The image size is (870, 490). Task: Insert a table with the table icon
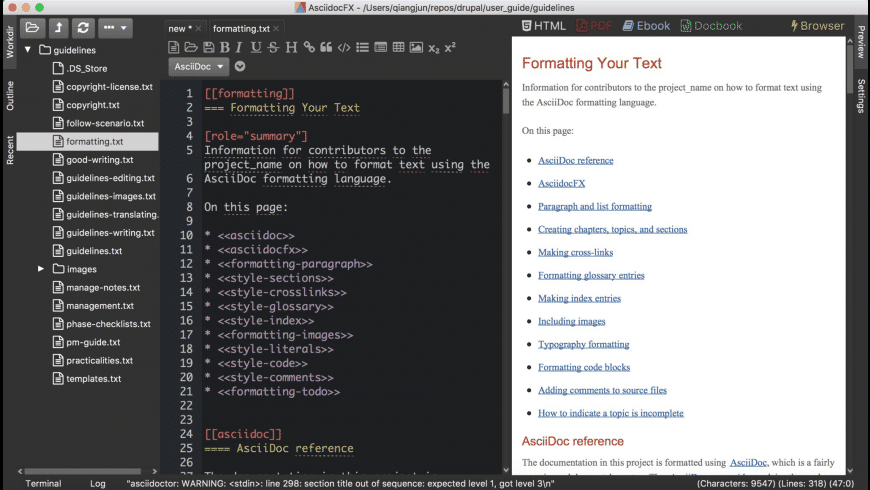[398, 47]
